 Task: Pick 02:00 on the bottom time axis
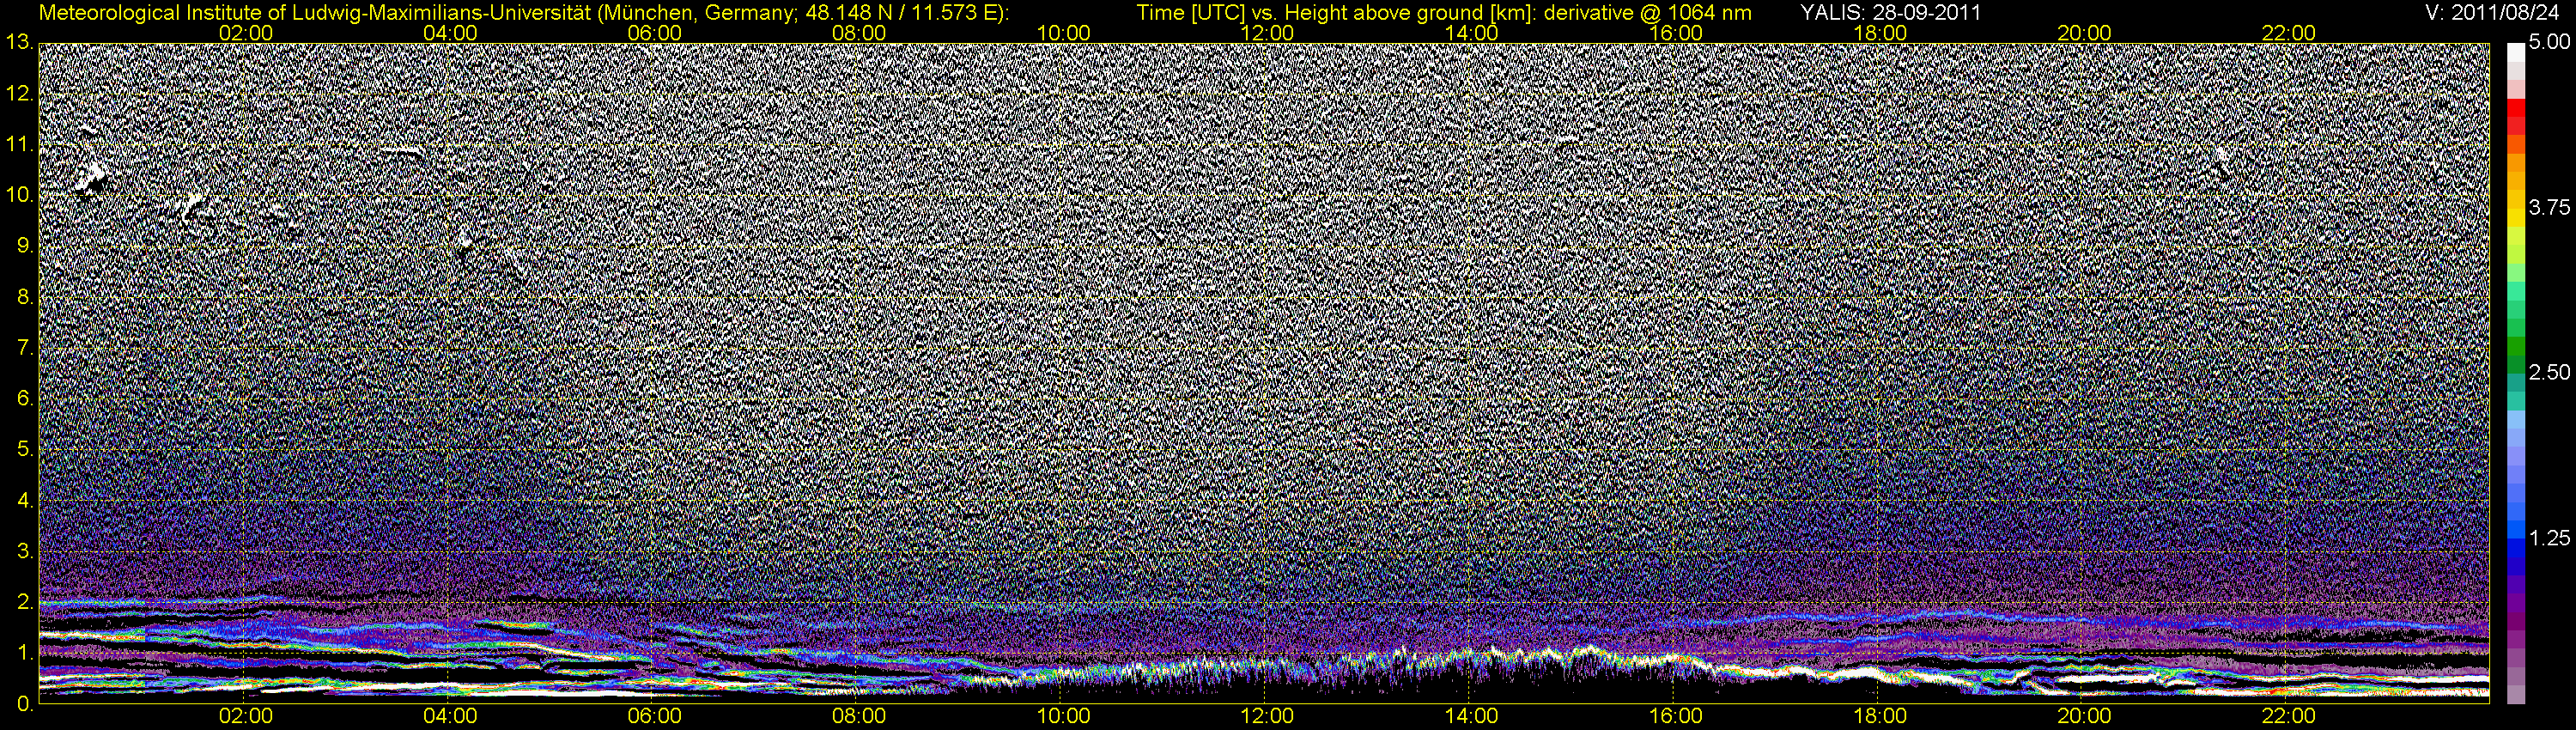point(245,717)
